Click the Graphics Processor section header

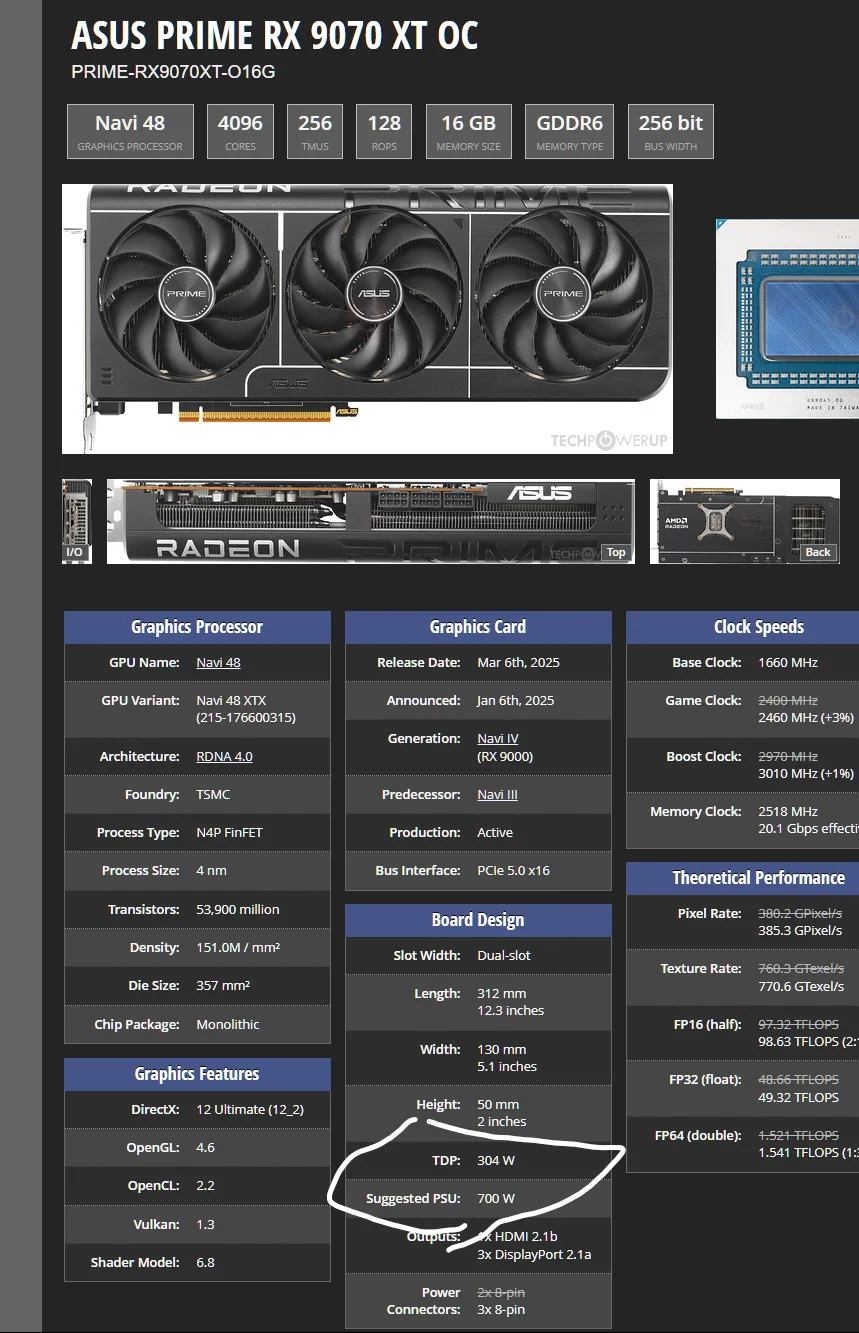coord(197,627)
